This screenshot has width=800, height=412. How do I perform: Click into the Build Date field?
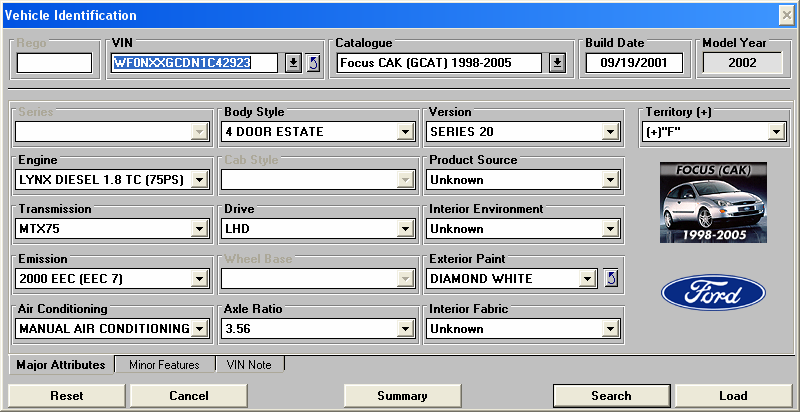634,63
